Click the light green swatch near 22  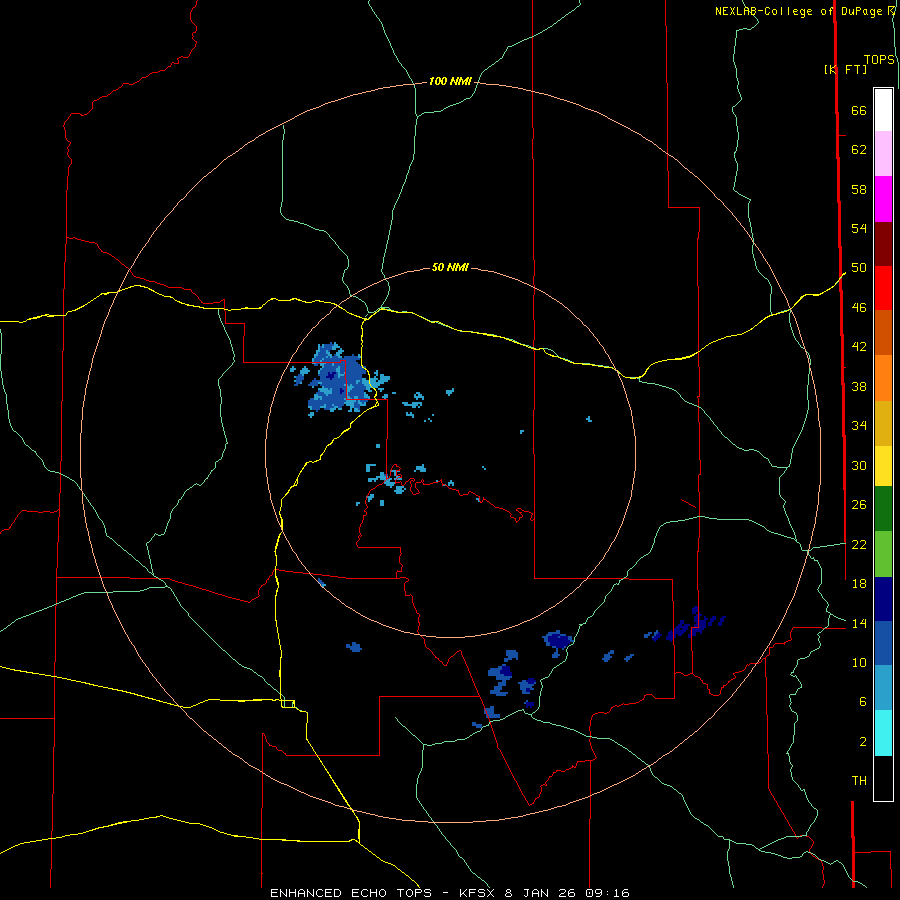[883, 554]
